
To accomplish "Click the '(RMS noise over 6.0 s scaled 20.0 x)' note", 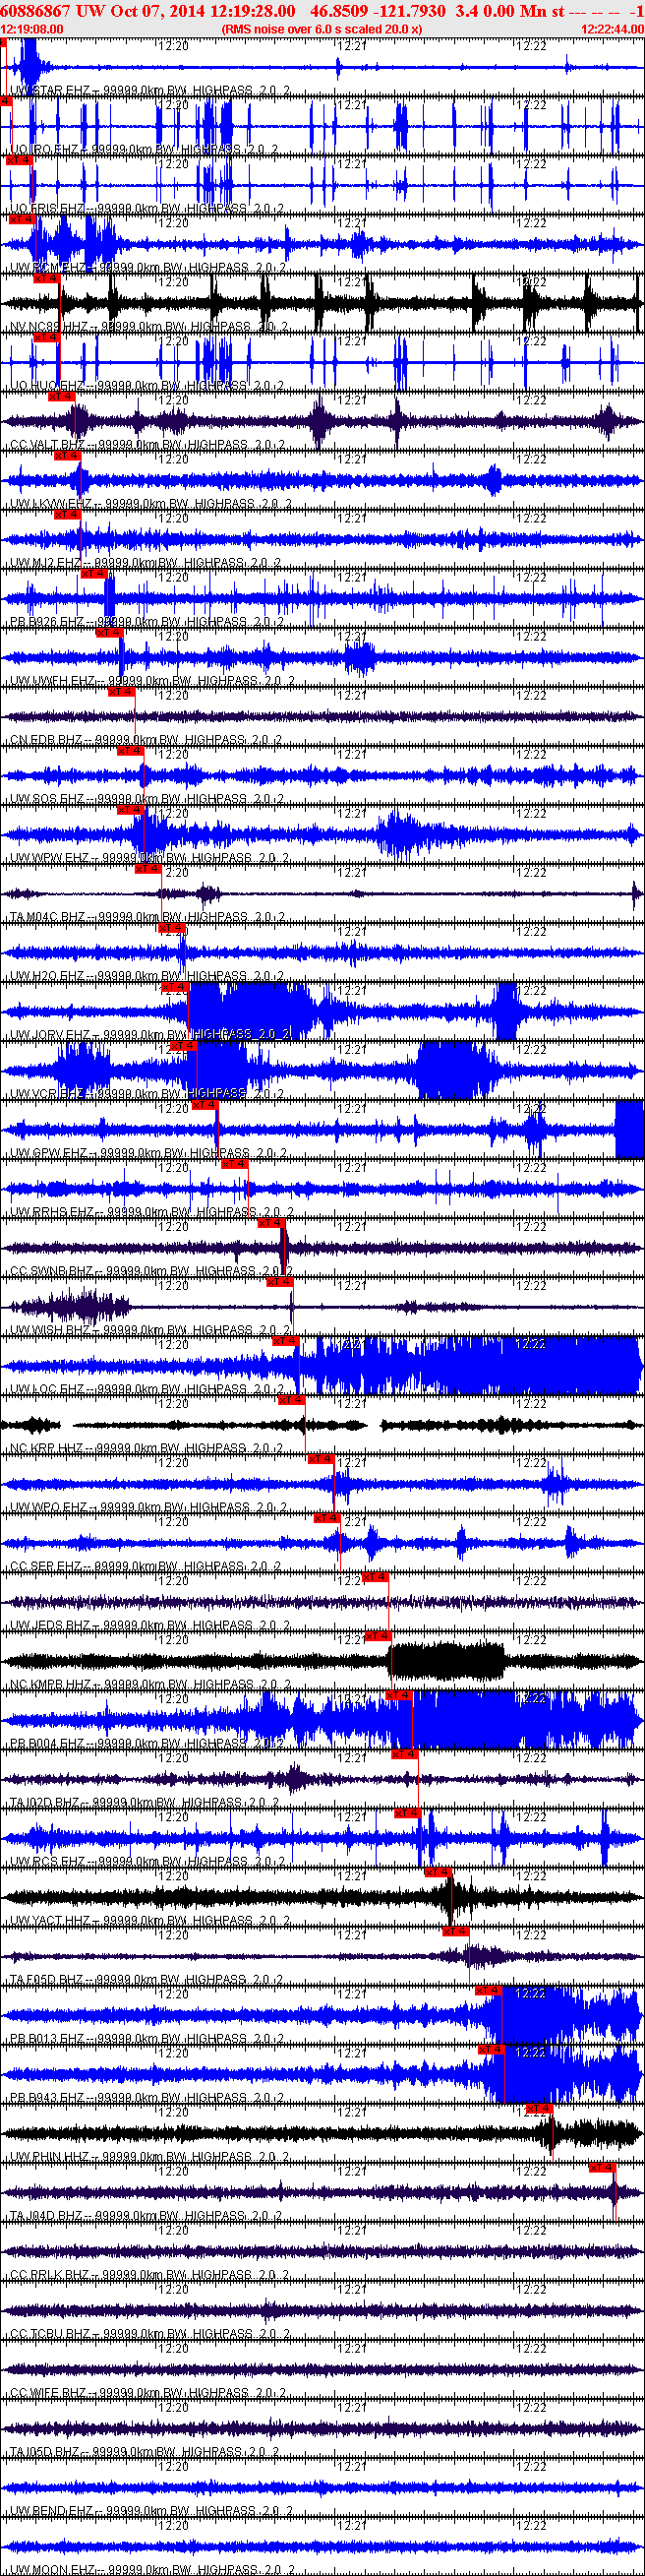I will tap(321, 29).
